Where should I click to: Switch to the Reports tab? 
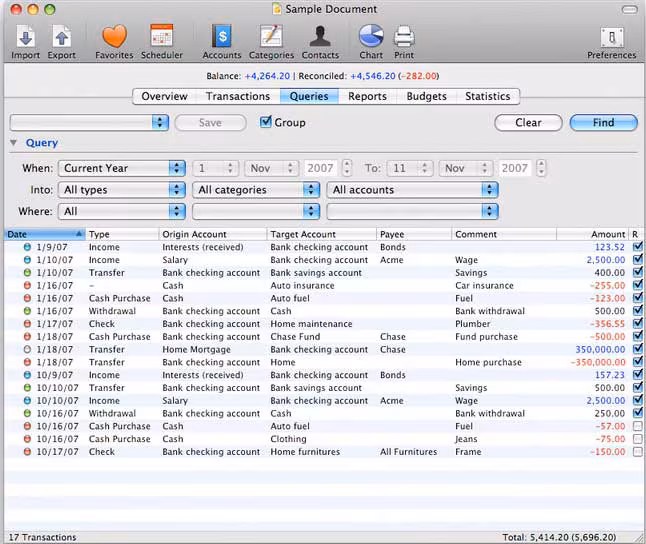pos(367,97)
